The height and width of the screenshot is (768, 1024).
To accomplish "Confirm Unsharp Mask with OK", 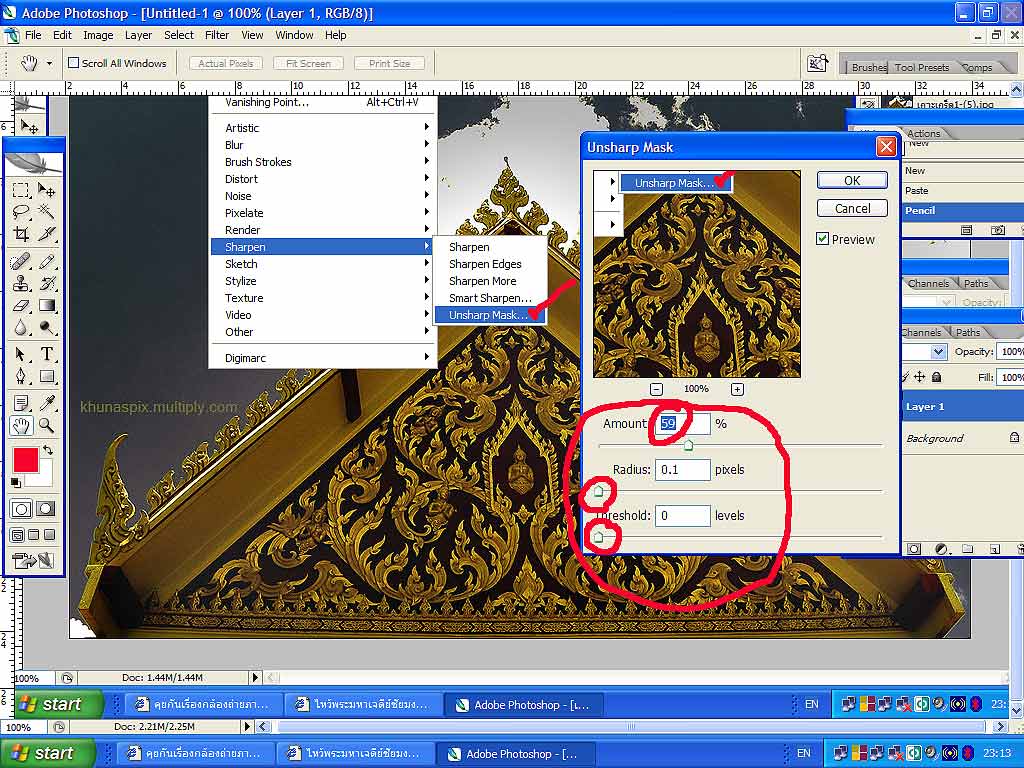I will 852,180.
